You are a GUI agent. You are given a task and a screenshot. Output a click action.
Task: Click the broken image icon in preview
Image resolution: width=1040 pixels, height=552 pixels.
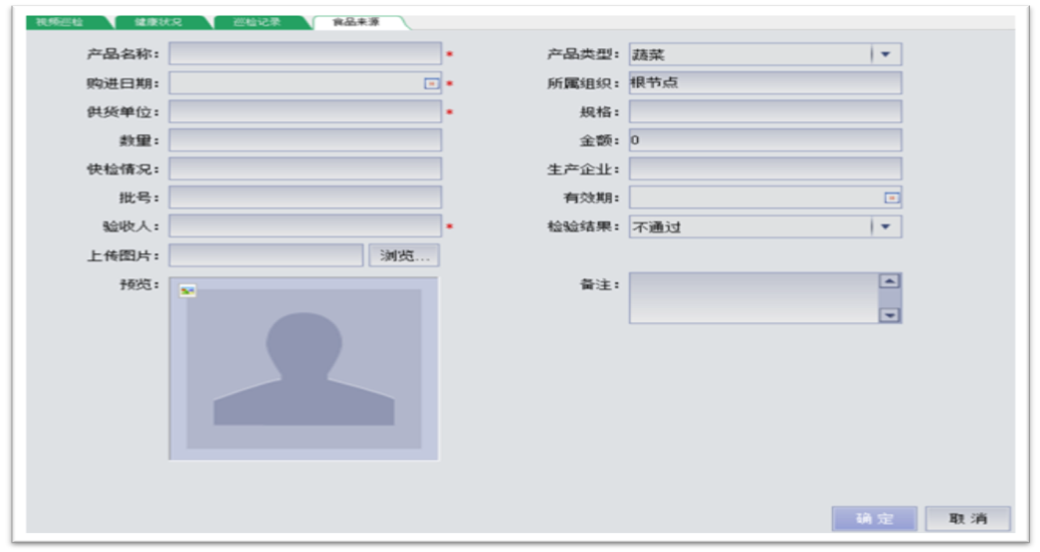tap(188, 291)
